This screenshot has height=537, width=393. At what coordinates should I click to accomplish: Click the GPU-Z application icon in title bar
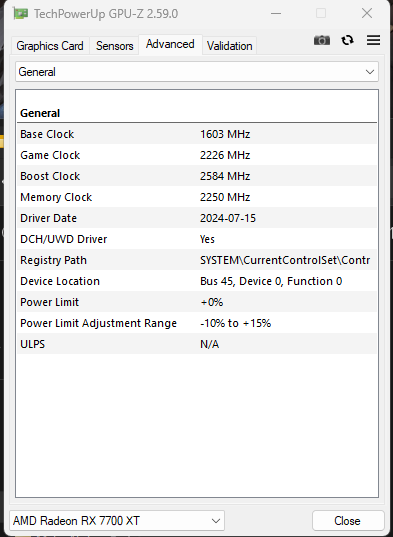click(20, 14)
